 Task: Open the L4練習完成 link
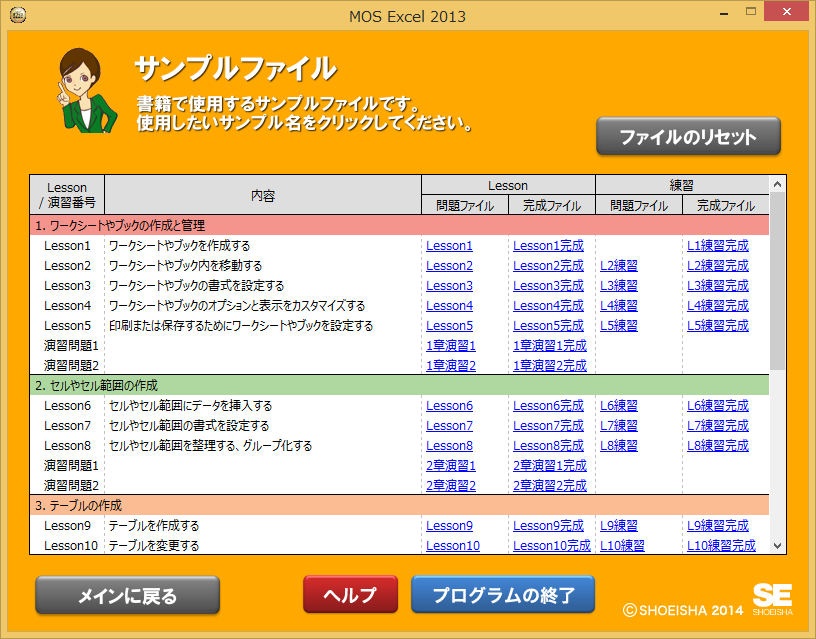(x=718, y=305)
